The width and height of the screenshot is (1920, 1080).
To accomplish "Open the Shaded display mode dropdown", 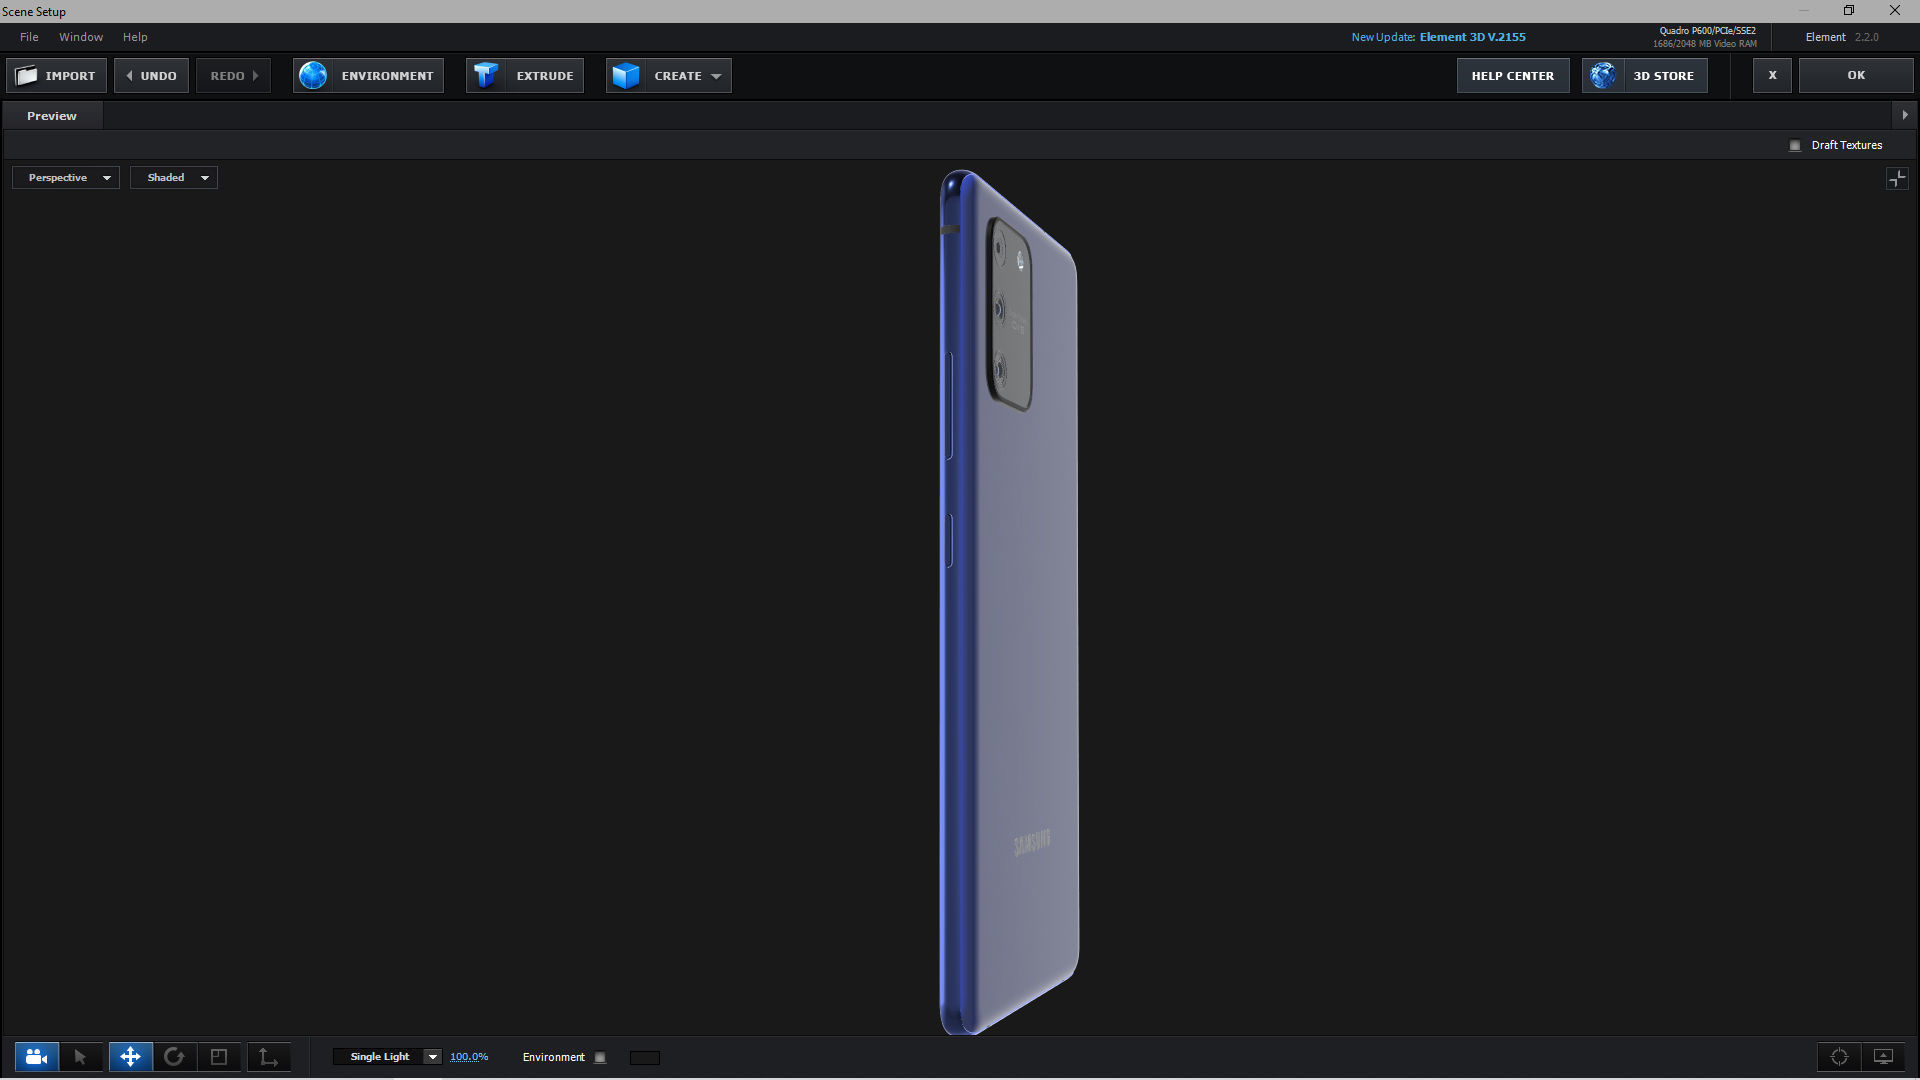I will tap(174, 178).
